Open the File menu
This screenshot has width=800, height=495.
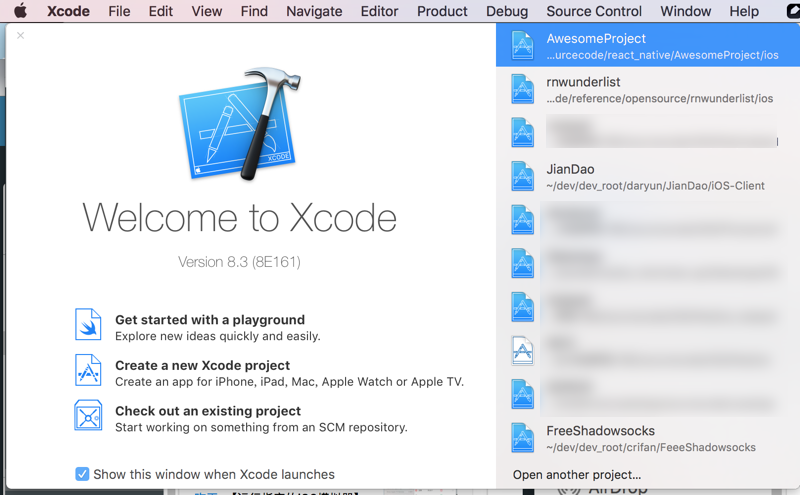(119, 11)
